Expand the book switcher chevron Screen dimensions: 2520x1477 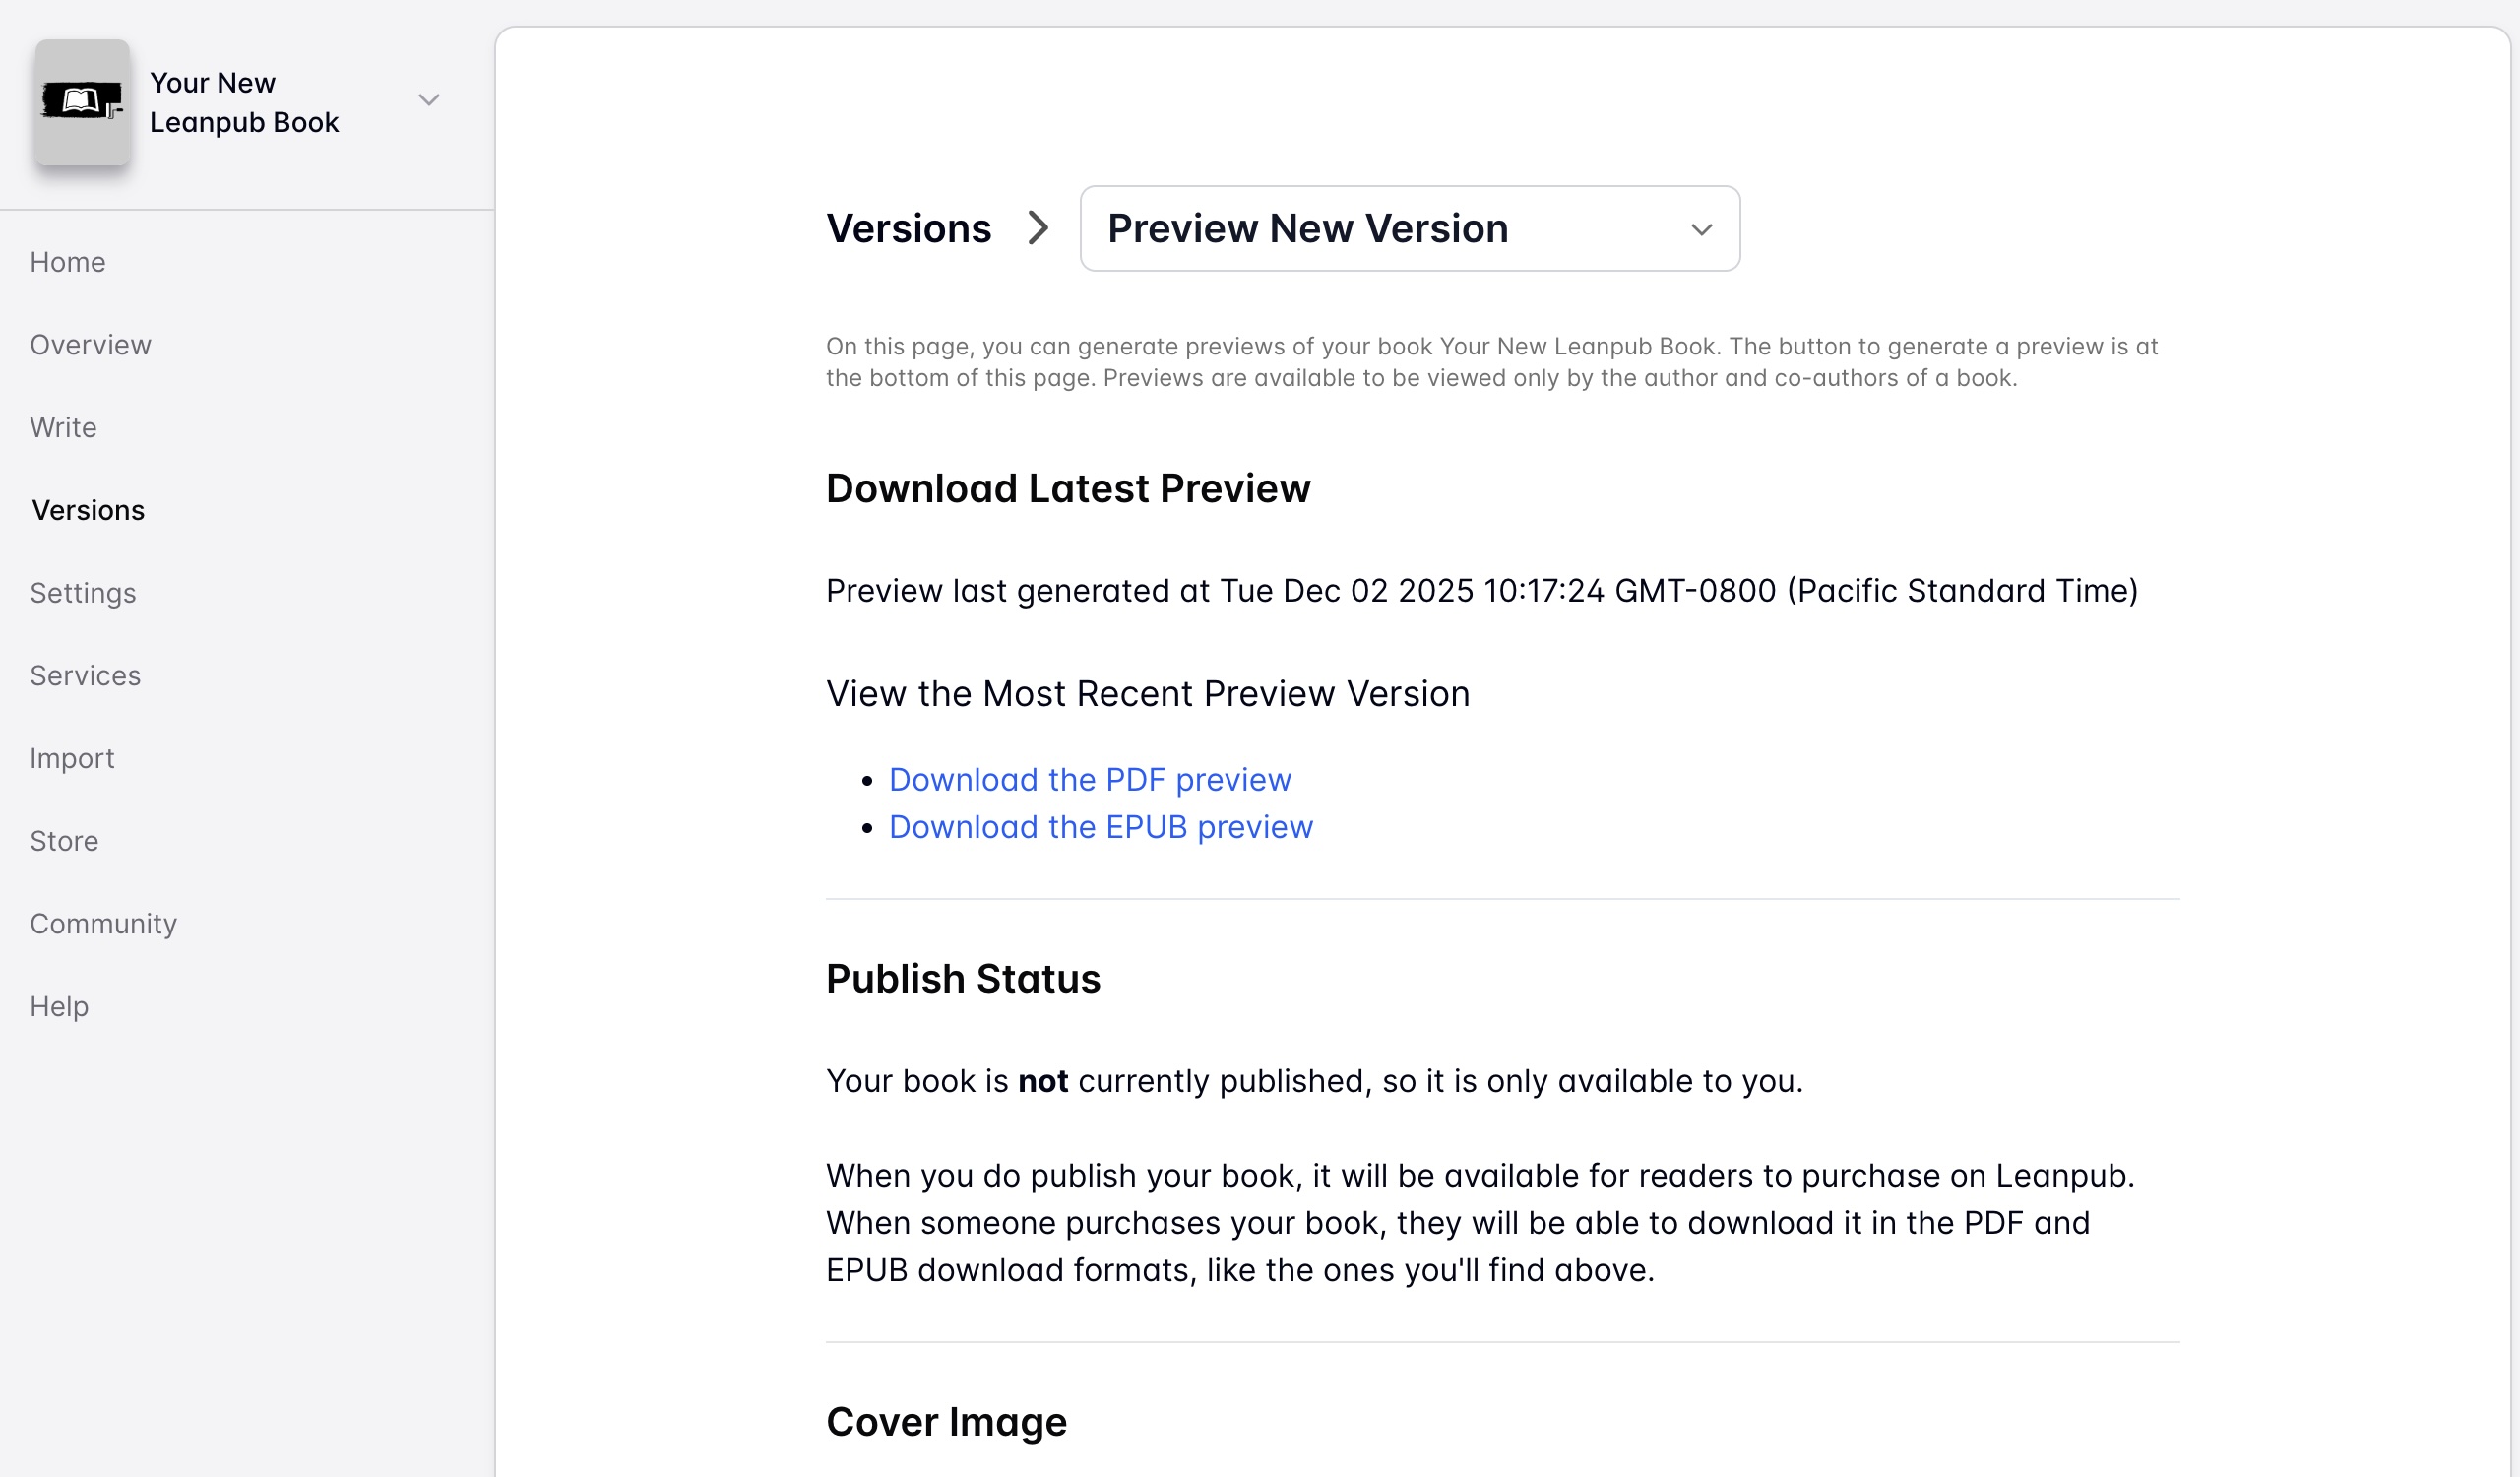(x=429, y=100)
